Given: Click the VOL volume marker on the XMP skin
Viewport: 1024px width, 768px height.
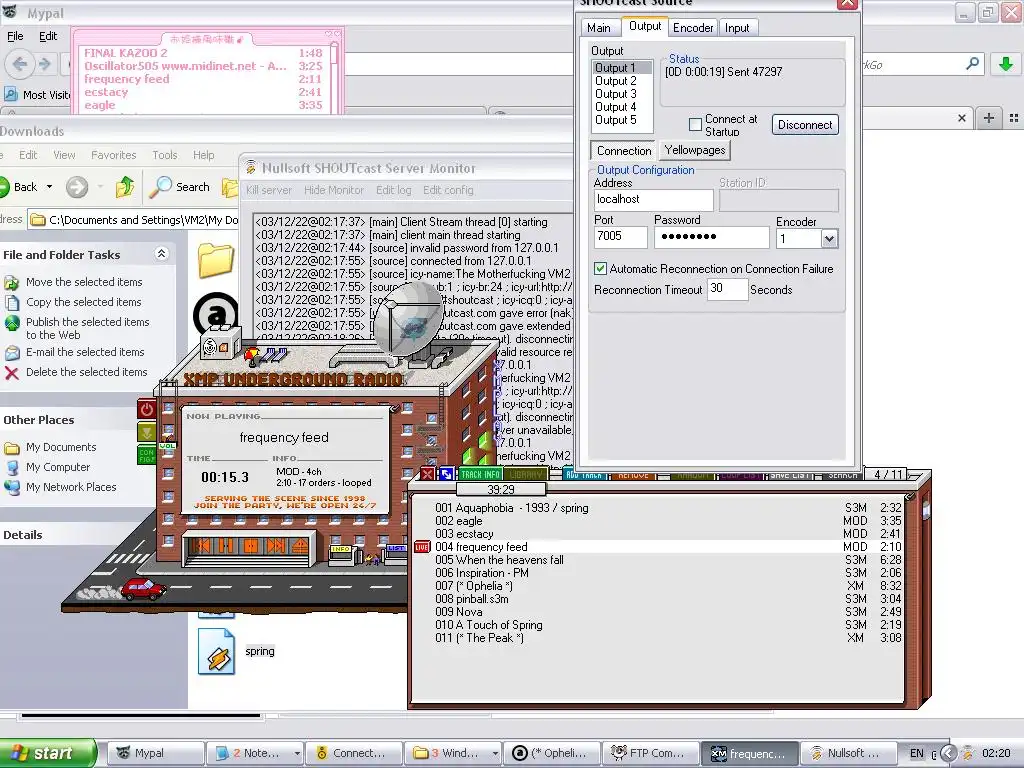Looking at the screenshot, I should coord(168,445).
